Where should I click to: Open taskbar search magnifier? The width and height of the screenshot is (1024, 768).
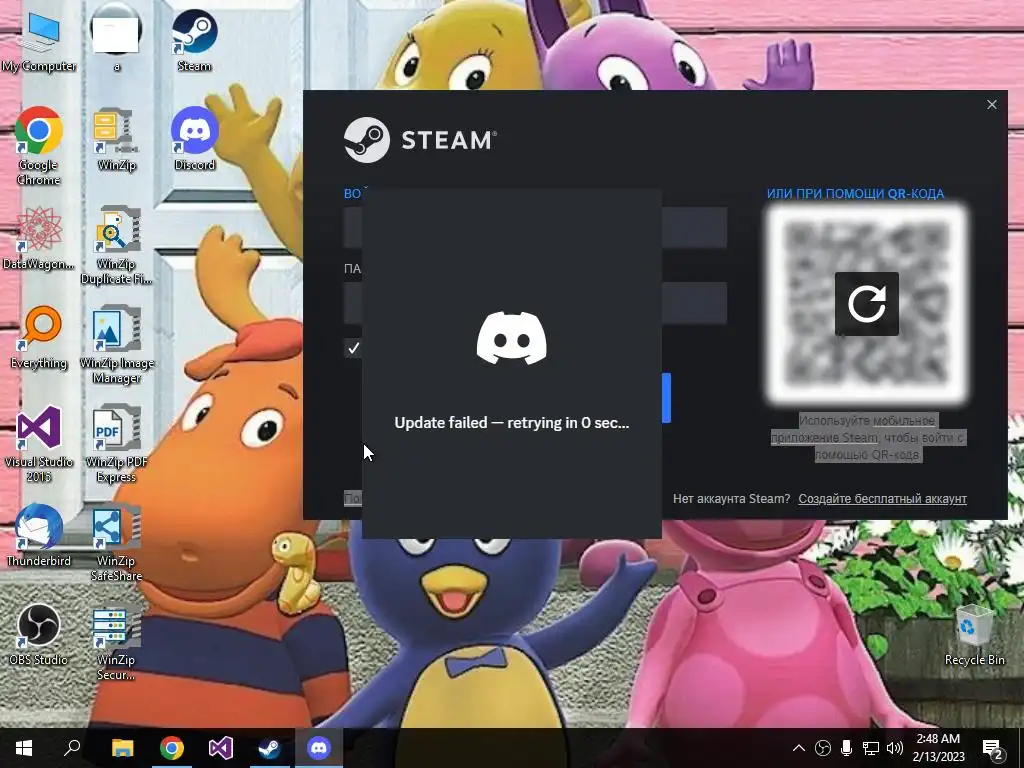72,748
